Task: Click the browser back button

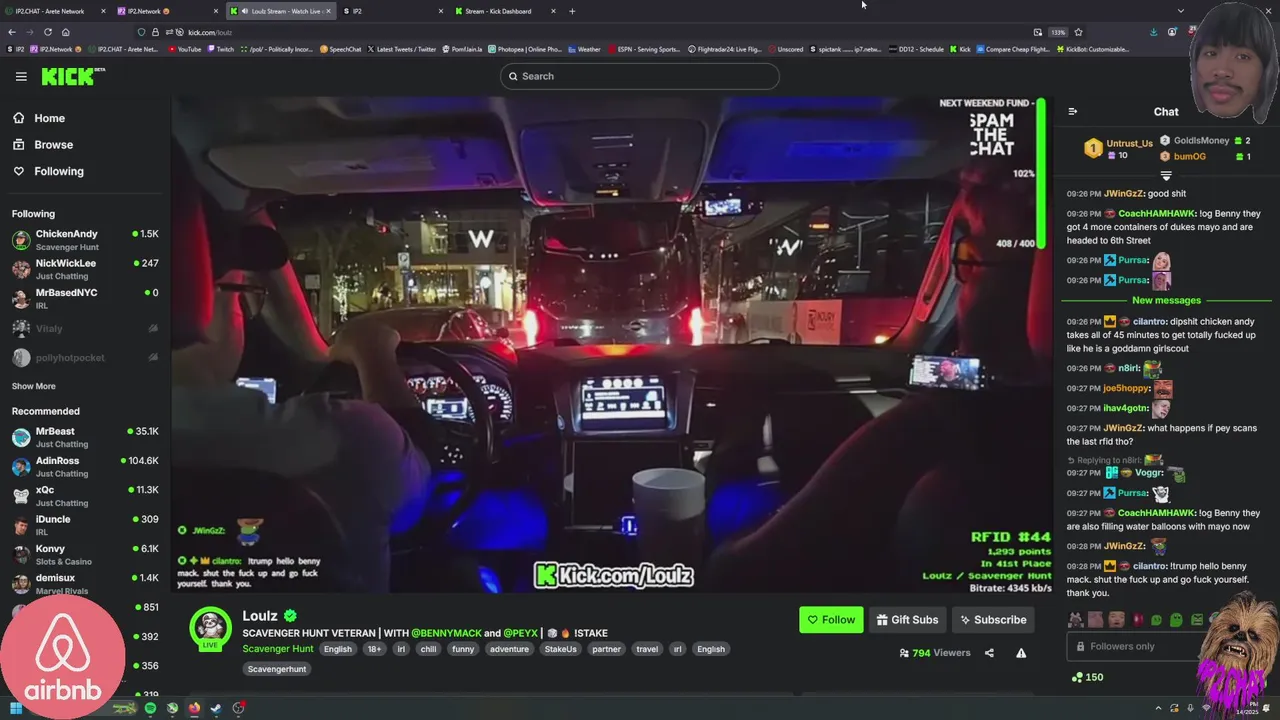Action: 14,32
